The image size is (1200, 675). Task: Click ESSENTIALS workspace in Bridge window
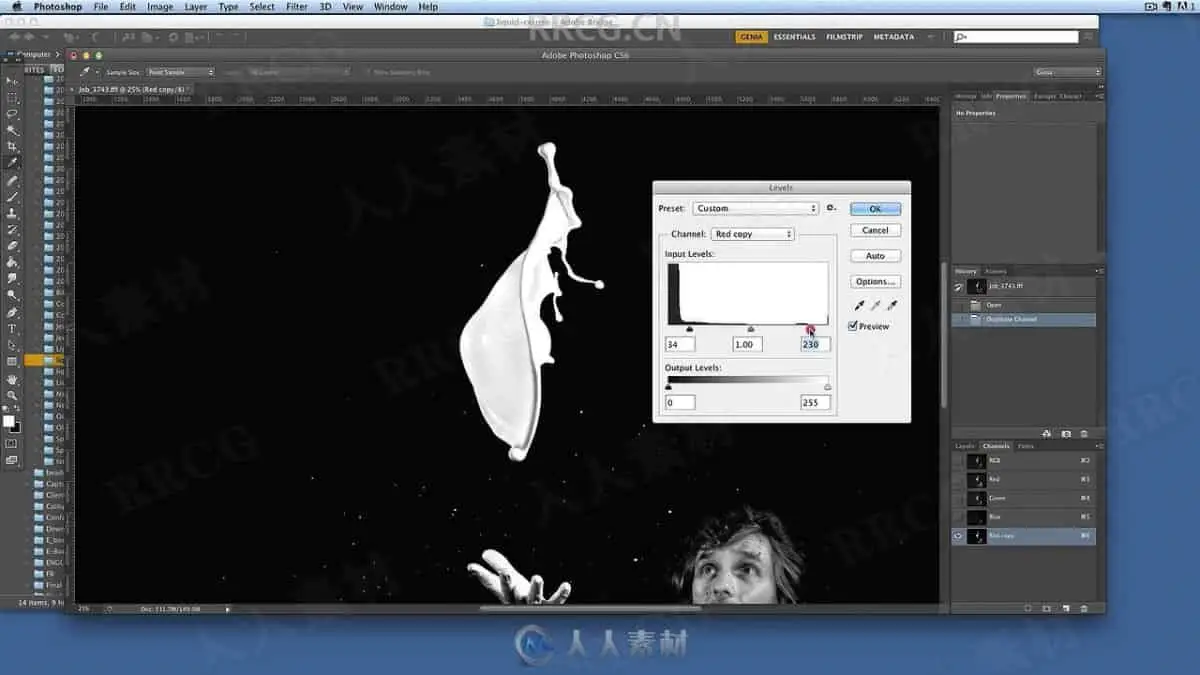click(794, 37)
